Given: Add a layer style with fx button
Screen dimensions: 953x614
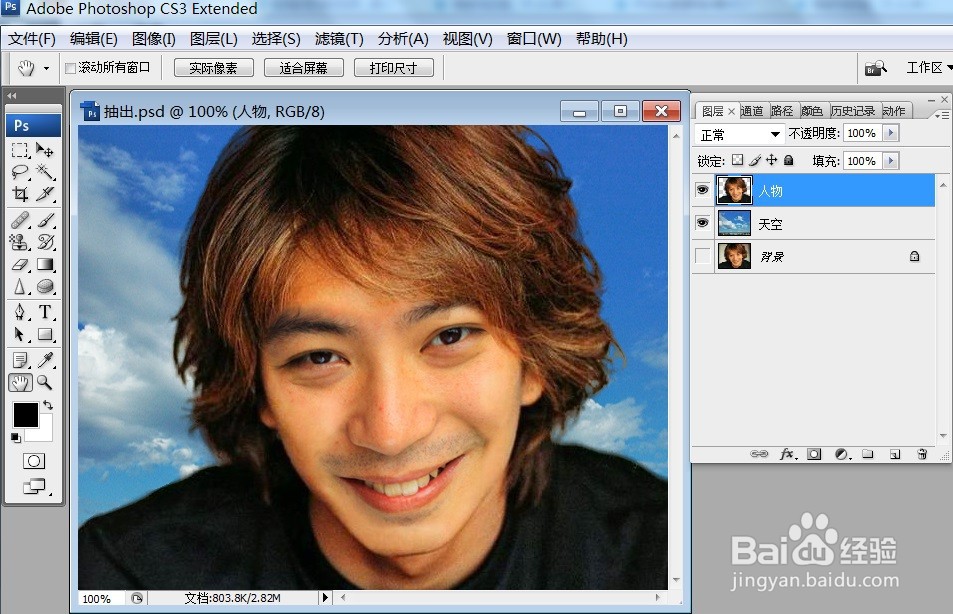Looking at the screenshot, I should pos(787,454).
